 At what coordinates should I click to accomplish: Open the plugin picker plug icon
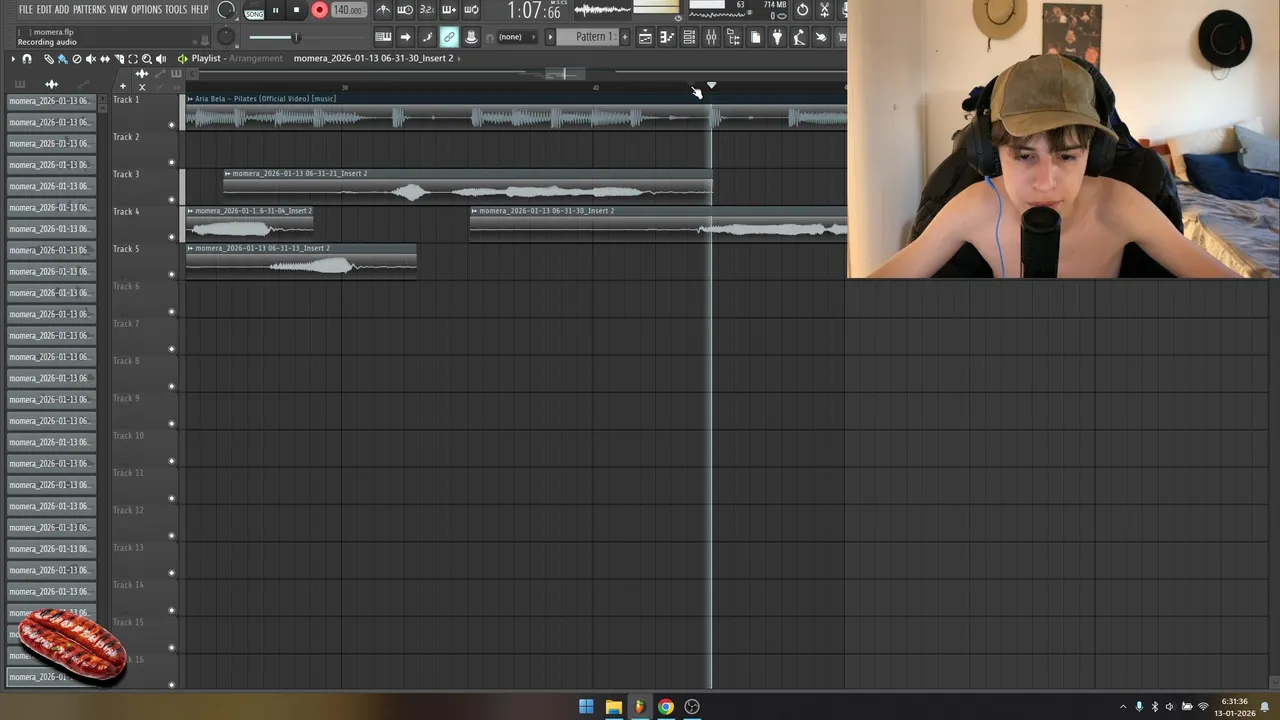(777, 37)
